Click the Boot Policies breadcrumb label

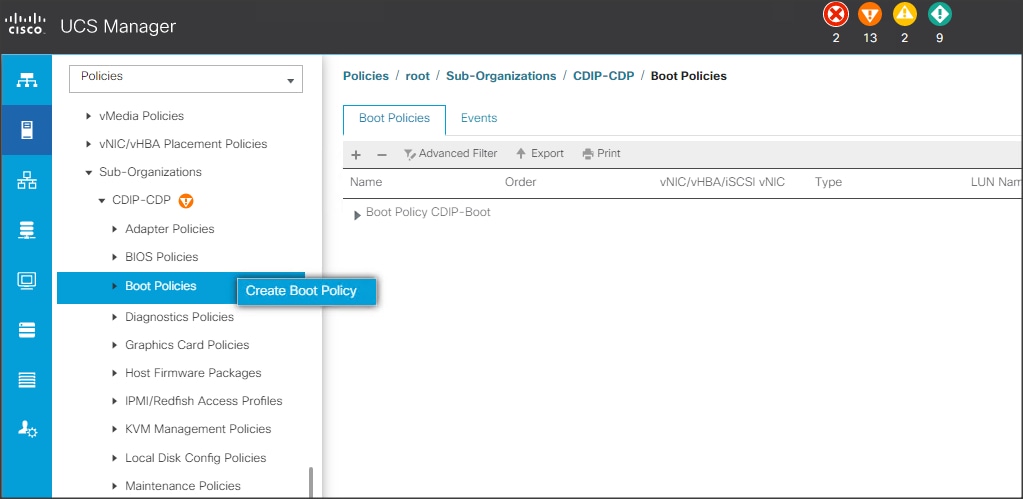(x=688, y=76)
